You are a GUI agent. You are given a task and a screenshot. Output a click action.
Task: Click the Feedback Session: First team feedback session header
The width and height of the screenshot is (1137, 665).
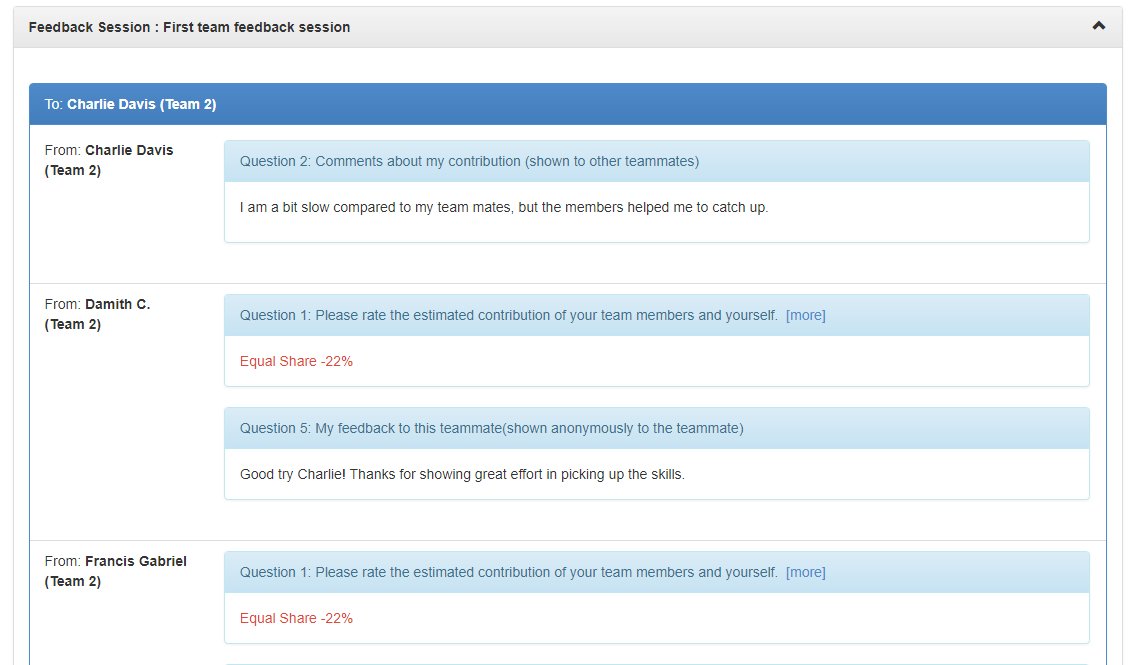pyautogui.click(x=568, y=28)
